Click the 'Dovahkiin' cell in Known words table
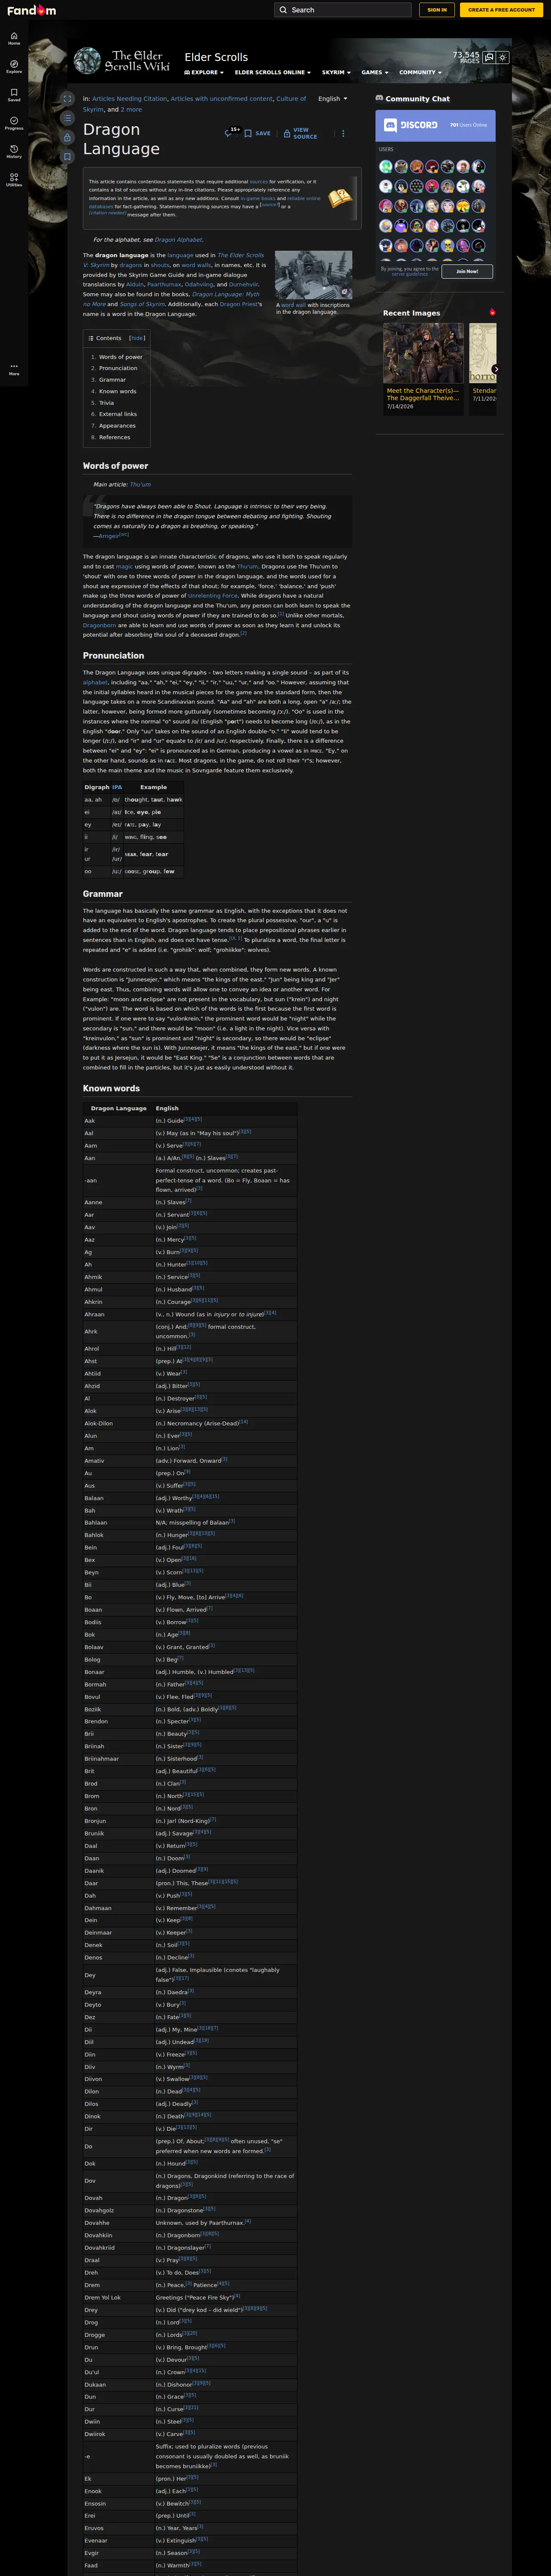The width and height of the screenshot is (551, 2576). (x=118, y=2235)
